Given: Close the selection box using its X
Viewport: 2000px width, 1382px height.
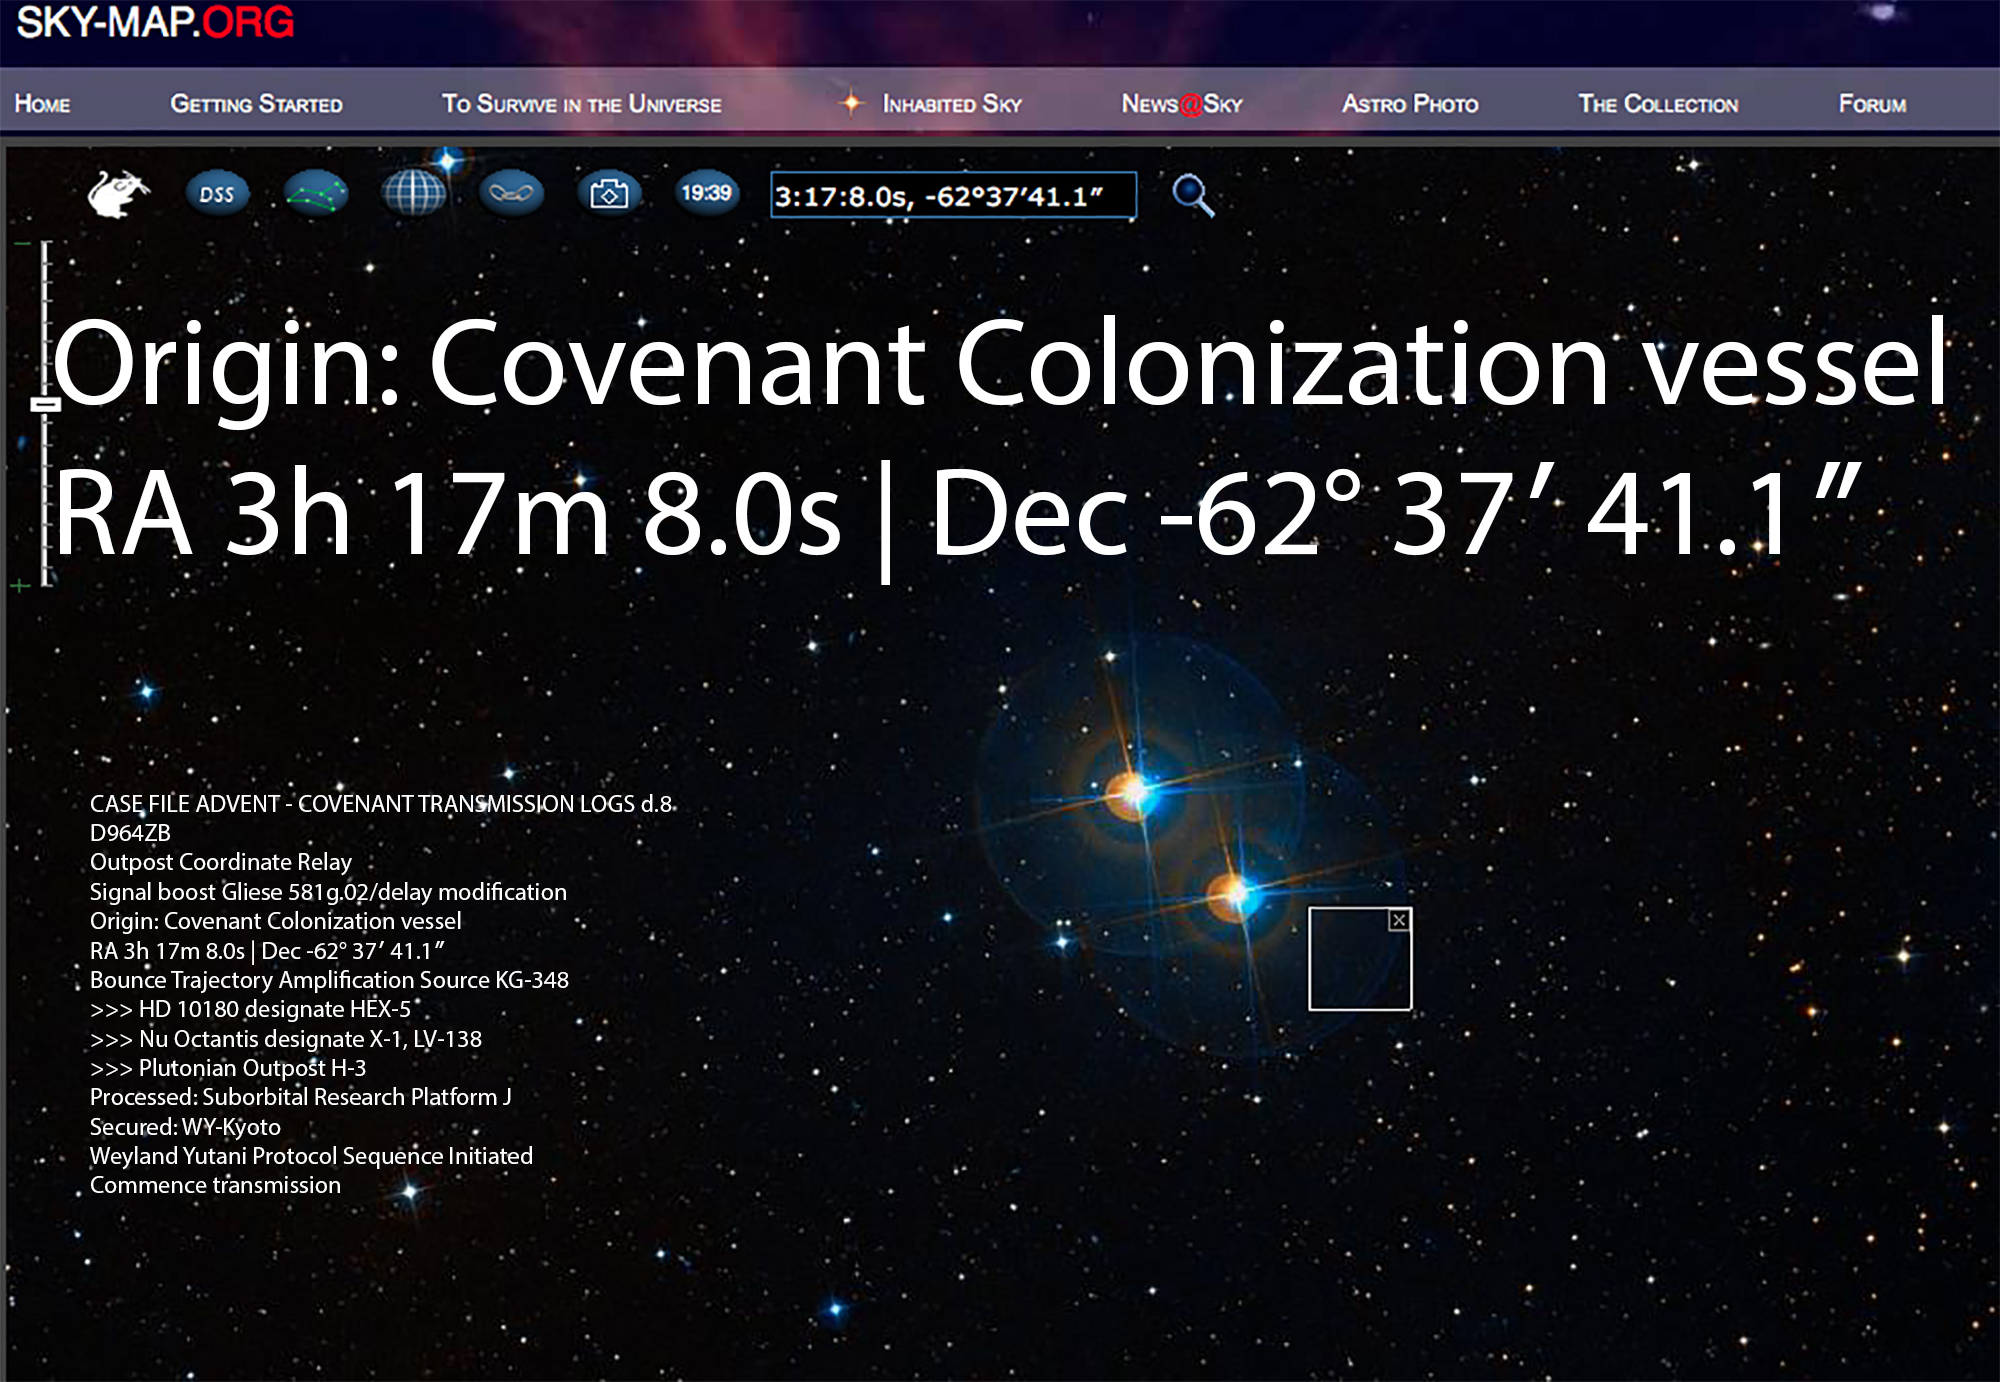Looking at the screenshot, I should tap(1399, 920).
